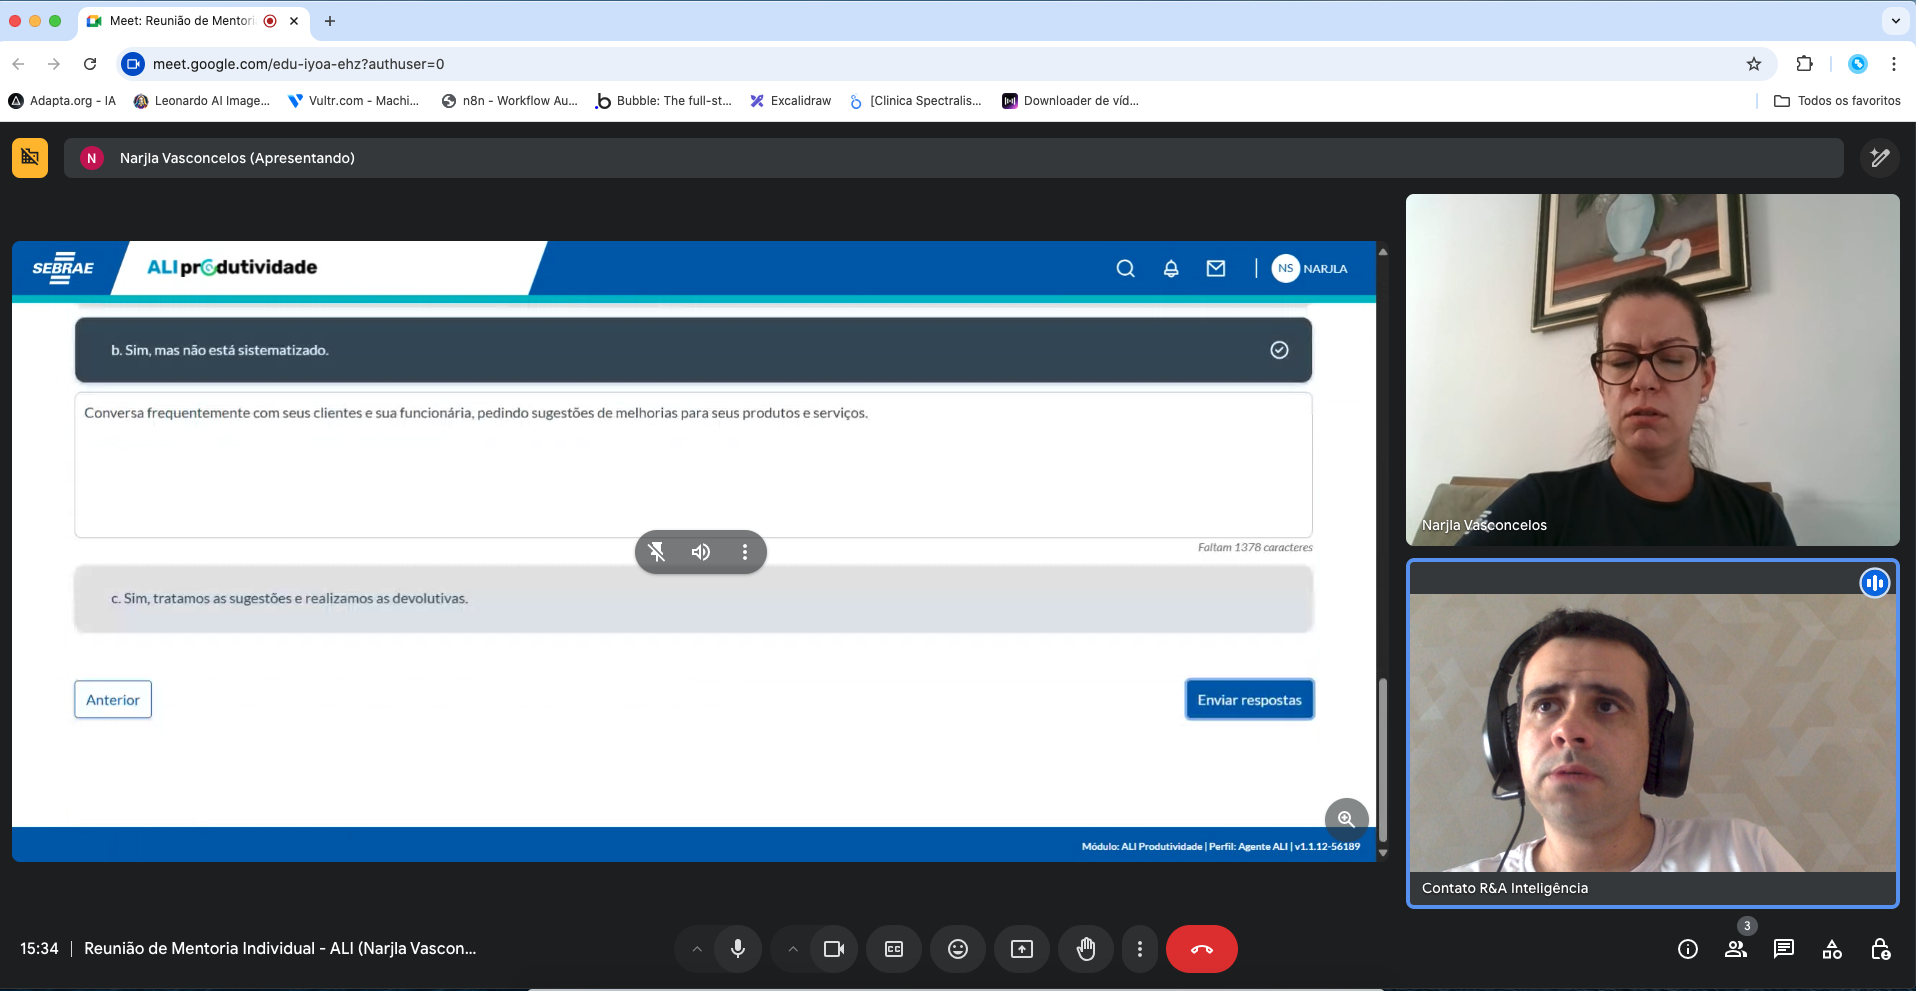Expand camera video settings arrow

pos(793,949)
